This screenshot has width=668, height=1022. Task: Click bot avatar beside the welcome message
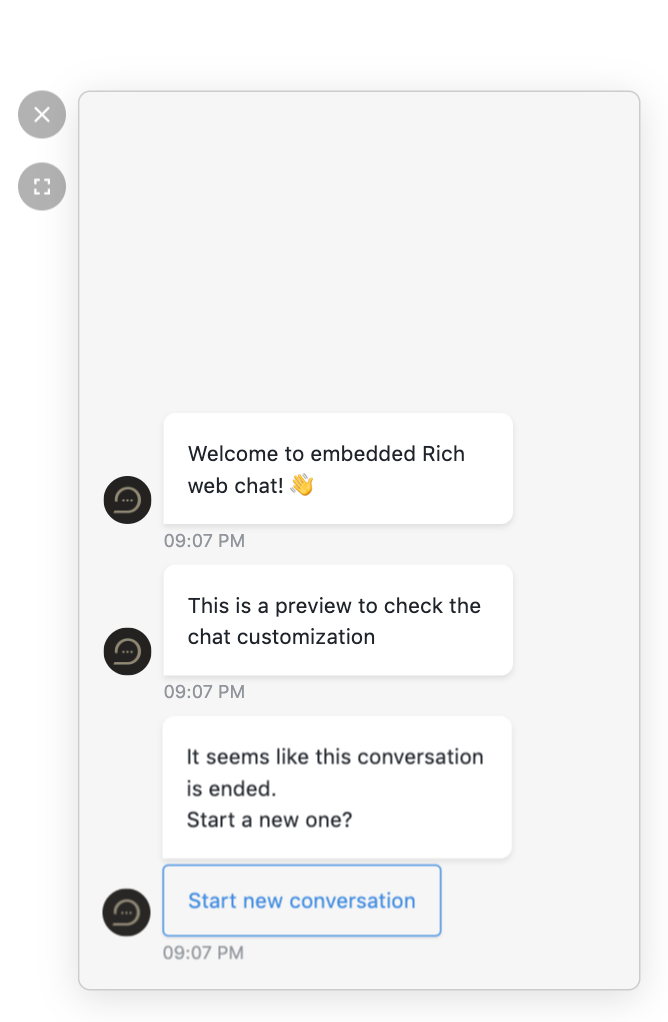pos(128,500)
